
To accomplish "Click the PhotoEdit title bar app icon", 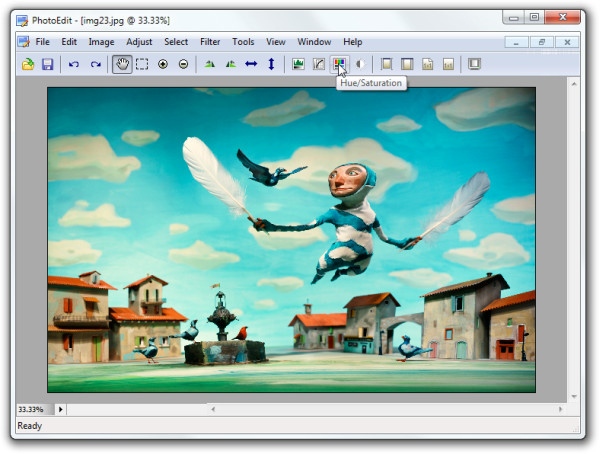I will [22, 21].
